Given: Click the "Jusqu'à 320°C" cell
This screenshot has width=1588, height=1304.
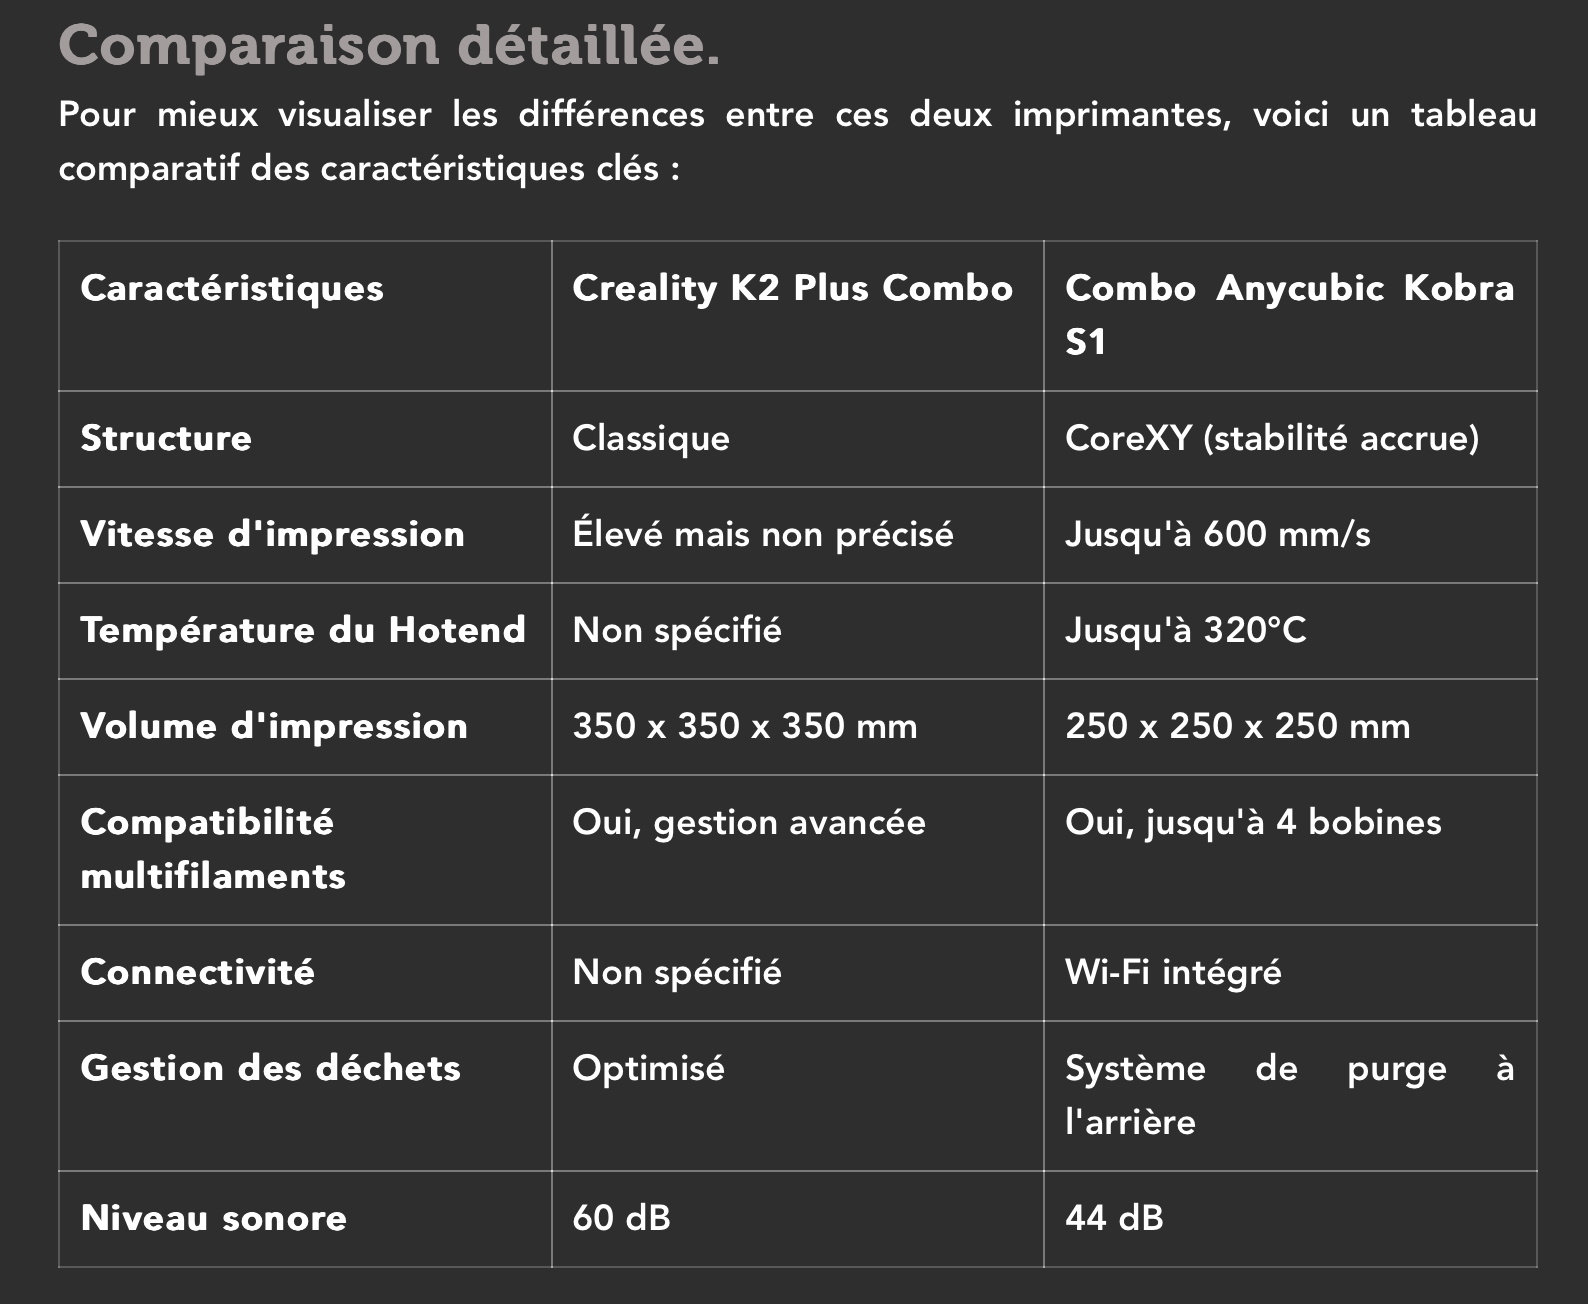Looking at the screenshot, I should coord(1185,631).
